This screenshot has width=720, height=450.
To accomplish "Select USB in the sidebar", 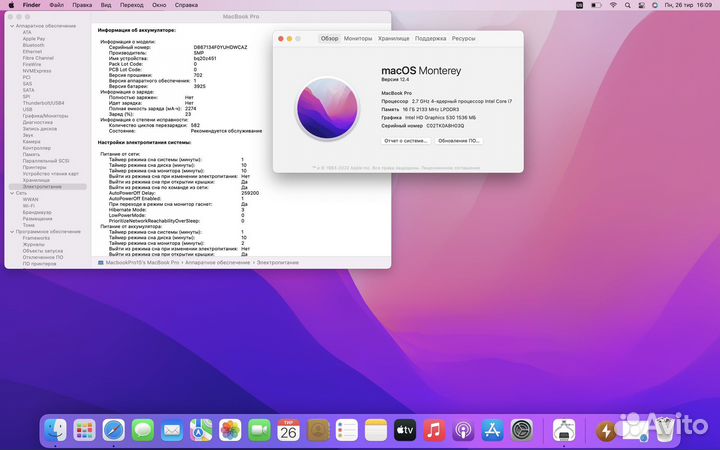I will [x=28, y=110].
